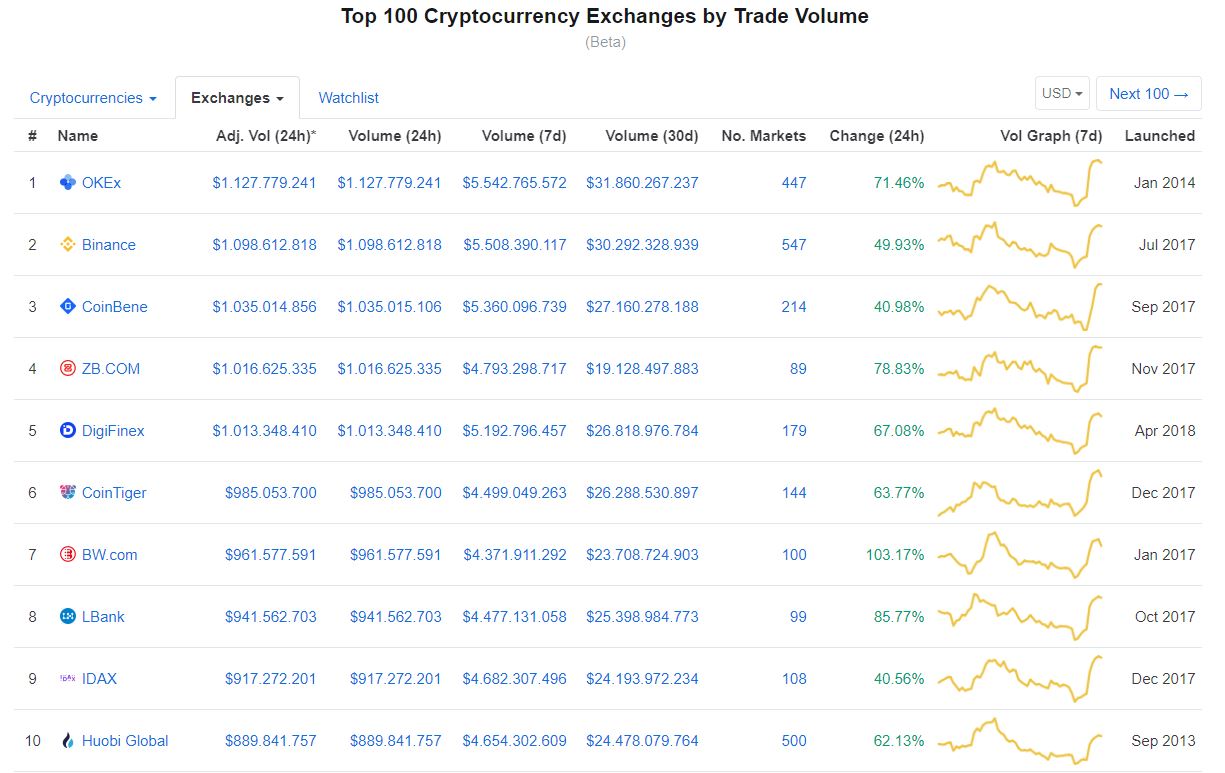Open the OKEx exchange link
Viewport: 1225px width, 773px height.
pyautogui.click(x=101, y=183)
